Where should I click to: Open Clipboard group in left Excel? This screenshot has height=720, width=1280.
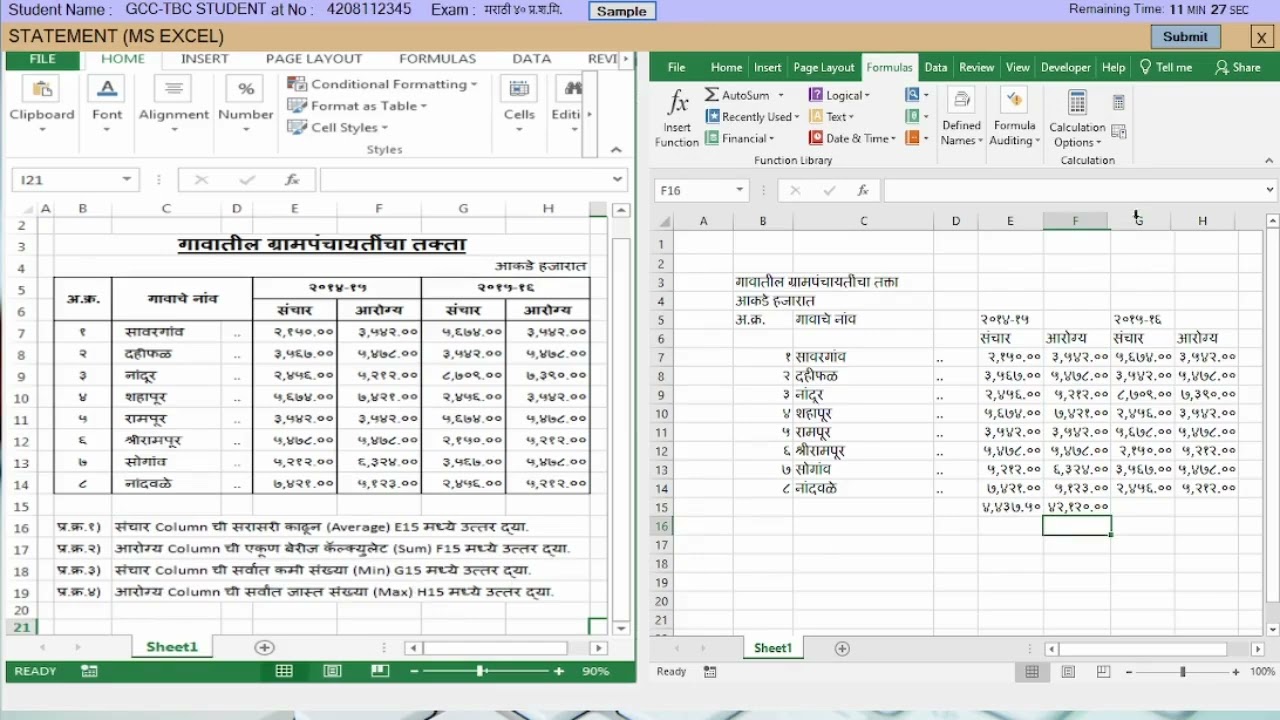click(42, 104)
